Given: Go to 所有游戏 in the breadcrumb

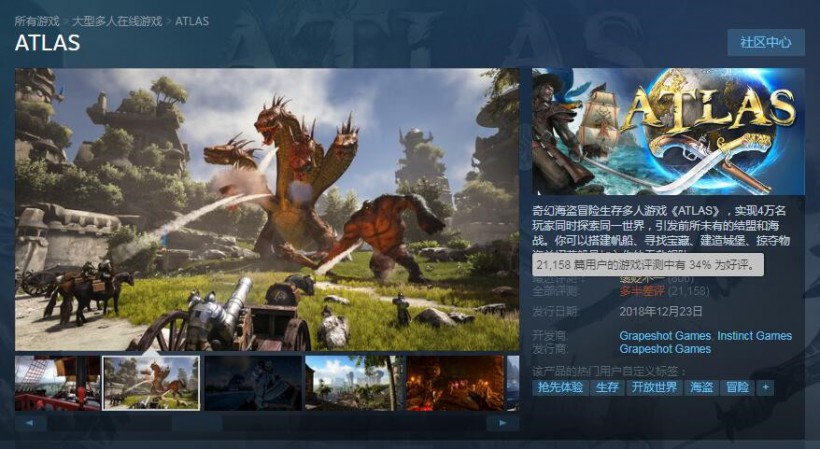Looking at the screenshot, I should (x=36, y=21).
